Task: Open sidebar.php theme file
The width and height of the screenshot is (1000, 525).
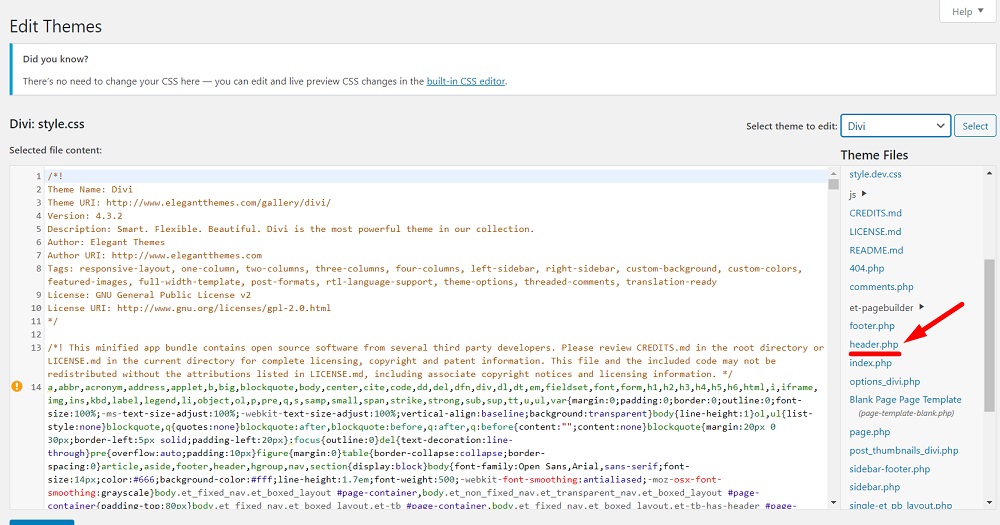Action: (x=874, y=487)
